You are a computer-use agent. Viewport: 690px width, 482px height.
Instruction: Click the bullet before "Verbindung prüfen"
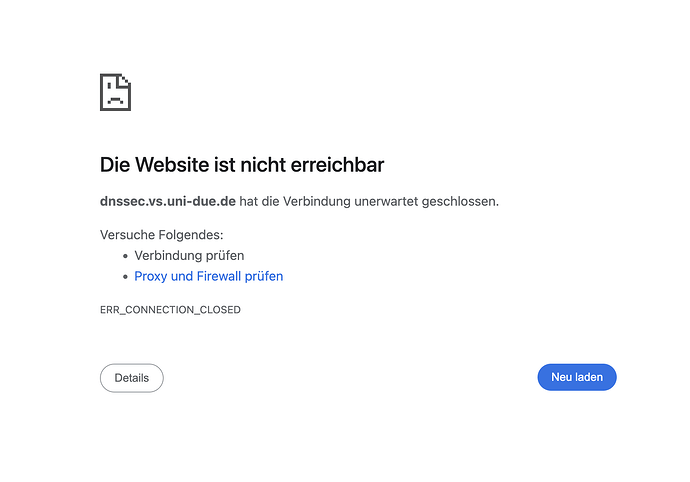pyautogui.click(x=125, y=256)
